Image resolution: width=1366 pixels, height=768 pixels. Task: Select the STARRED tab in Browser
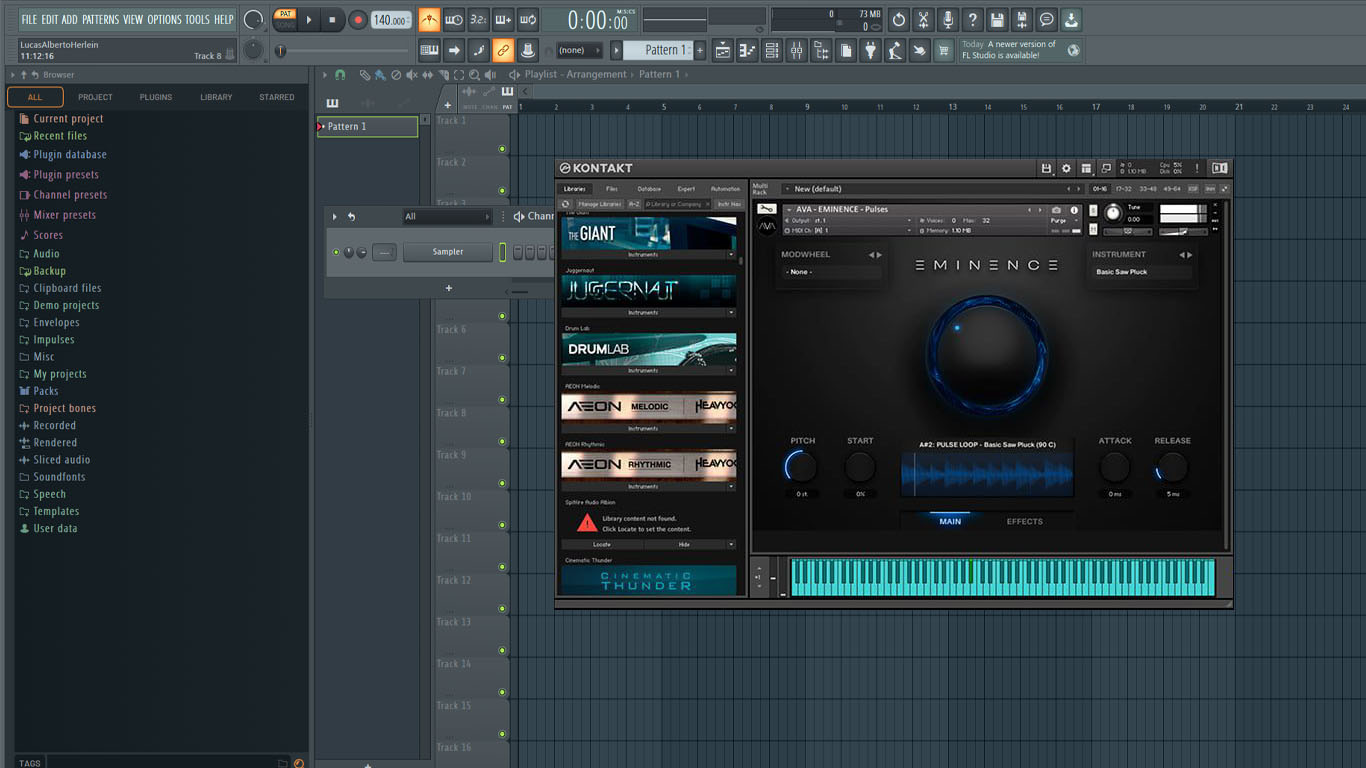tap(277, 97)
